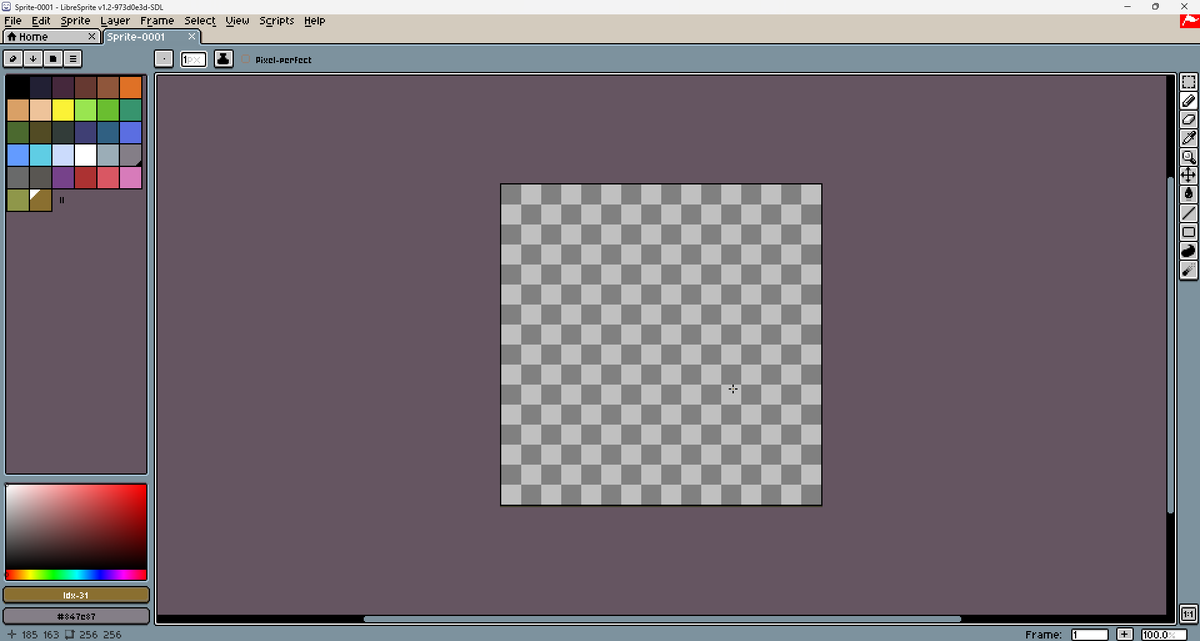Open the palette options menu button
The image size is (1200, 641).
click(72, 59)
